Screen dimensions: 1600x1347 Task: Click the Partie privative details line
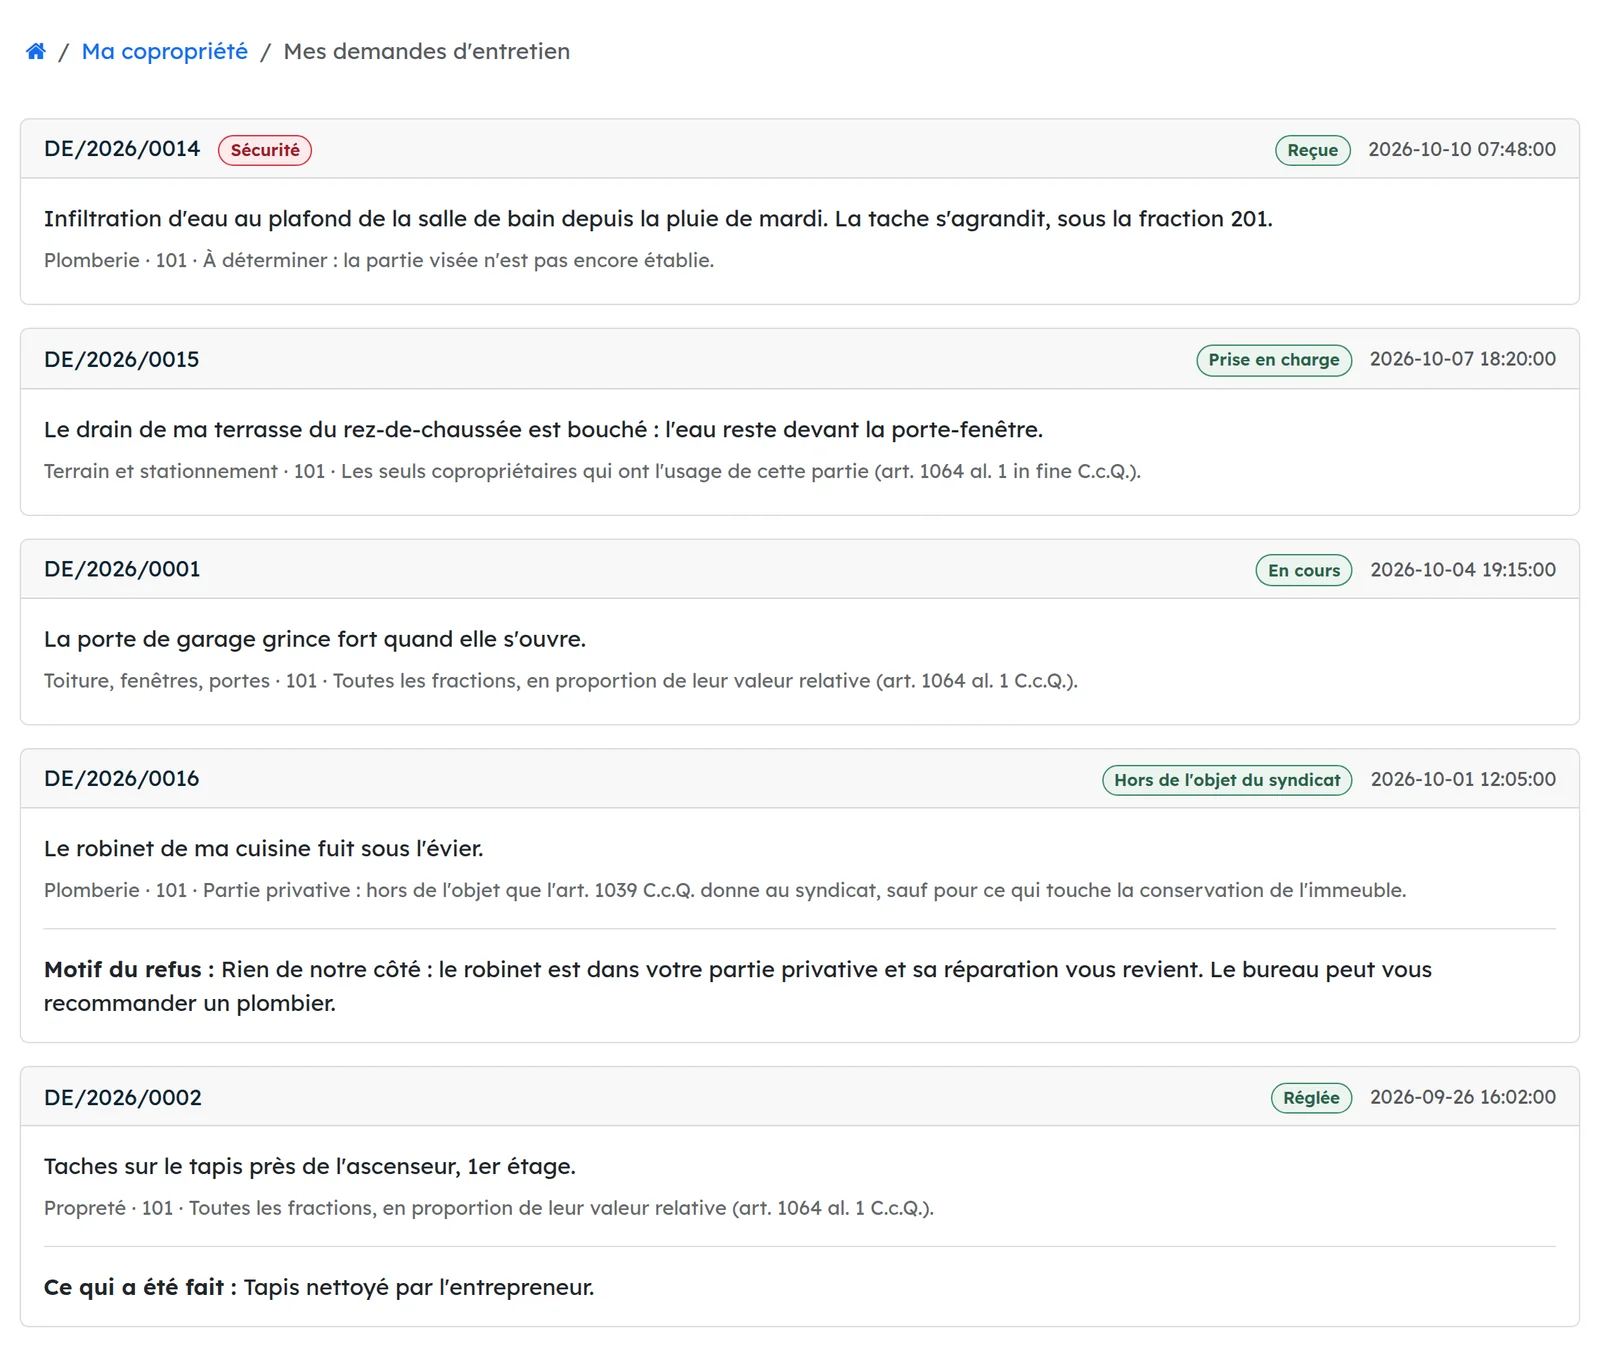(x=725, y=890)
